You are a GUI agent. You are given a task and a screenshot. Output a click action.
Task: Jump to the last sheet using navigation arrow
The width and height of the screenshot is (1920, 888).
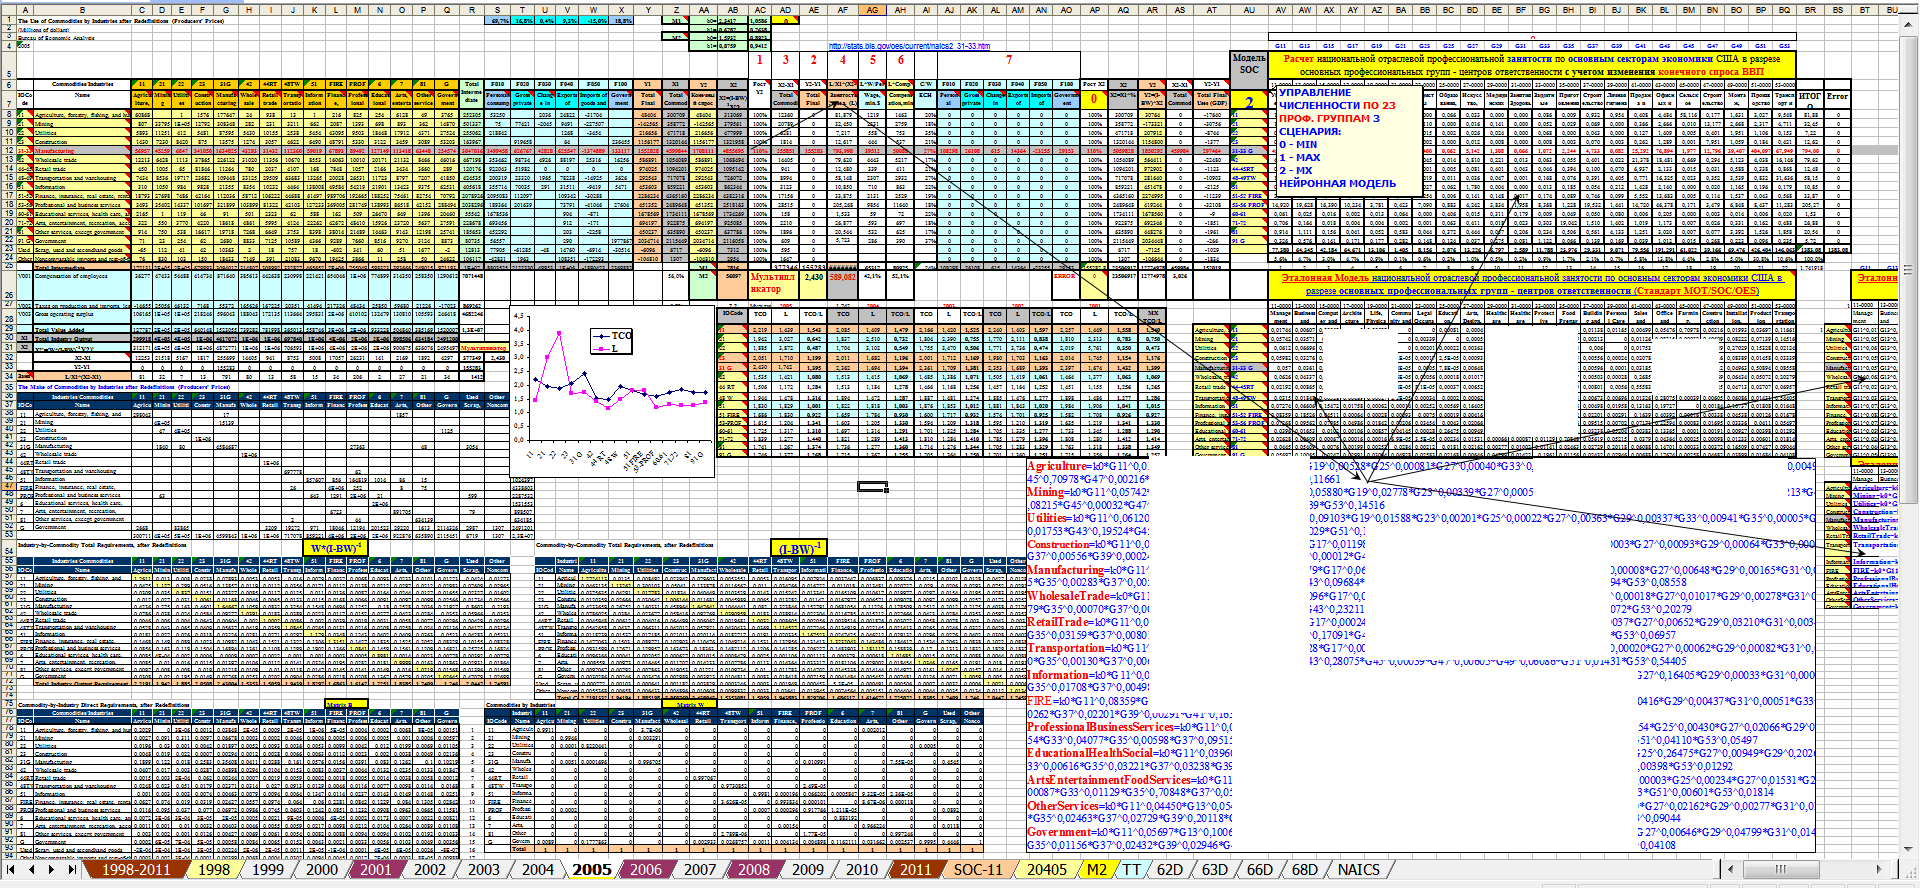[x=71, y=870]
